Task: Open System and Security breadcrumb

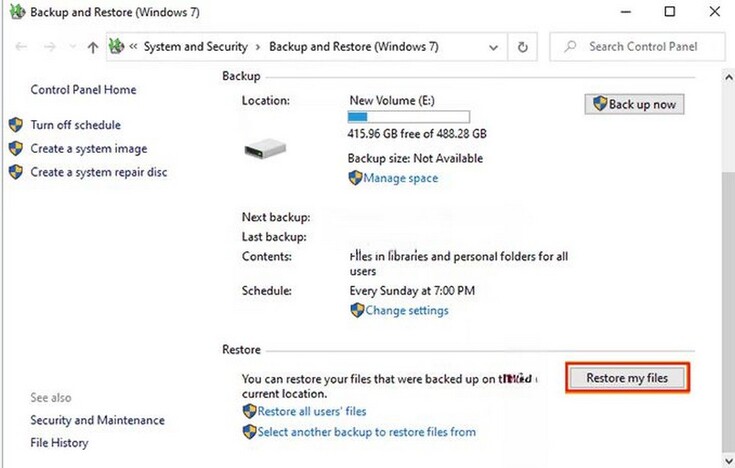Action: pos(196,47)
